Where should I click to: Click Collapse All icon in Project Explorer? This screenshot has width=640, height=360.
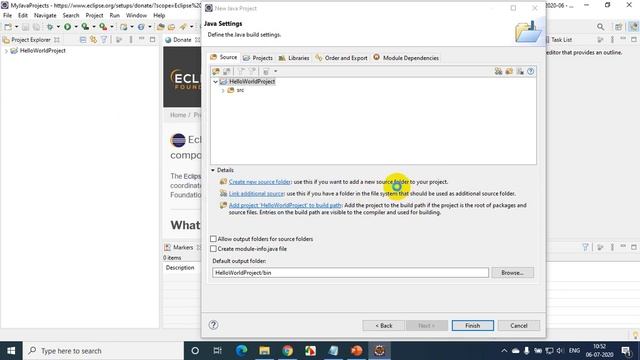coord(83,40)
